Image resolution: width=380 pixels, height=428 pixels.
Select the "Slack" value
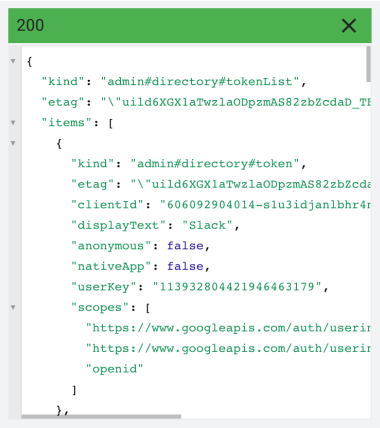(x=207, y=225)
